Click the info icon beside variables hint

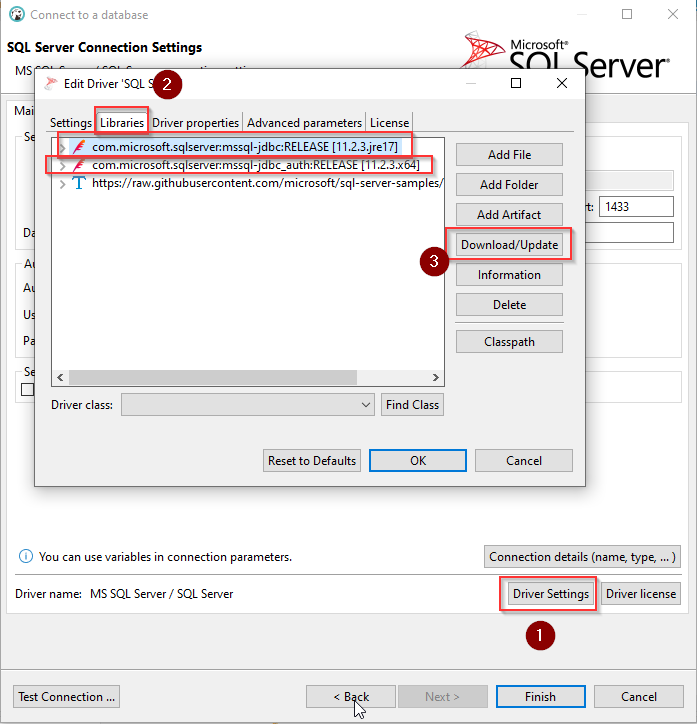click(x=26, y=556)
